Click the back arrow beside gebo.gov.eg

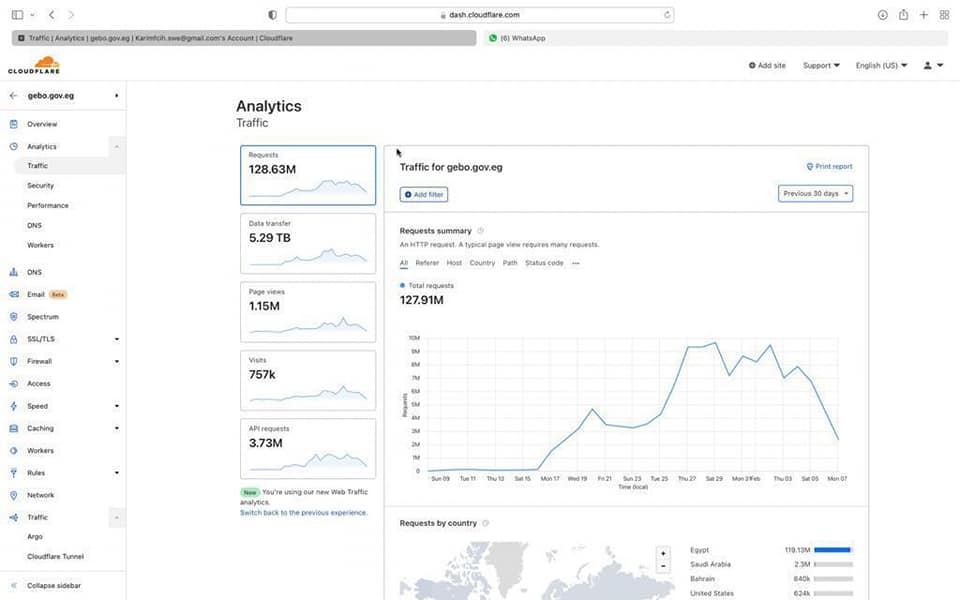pos(13,96)
